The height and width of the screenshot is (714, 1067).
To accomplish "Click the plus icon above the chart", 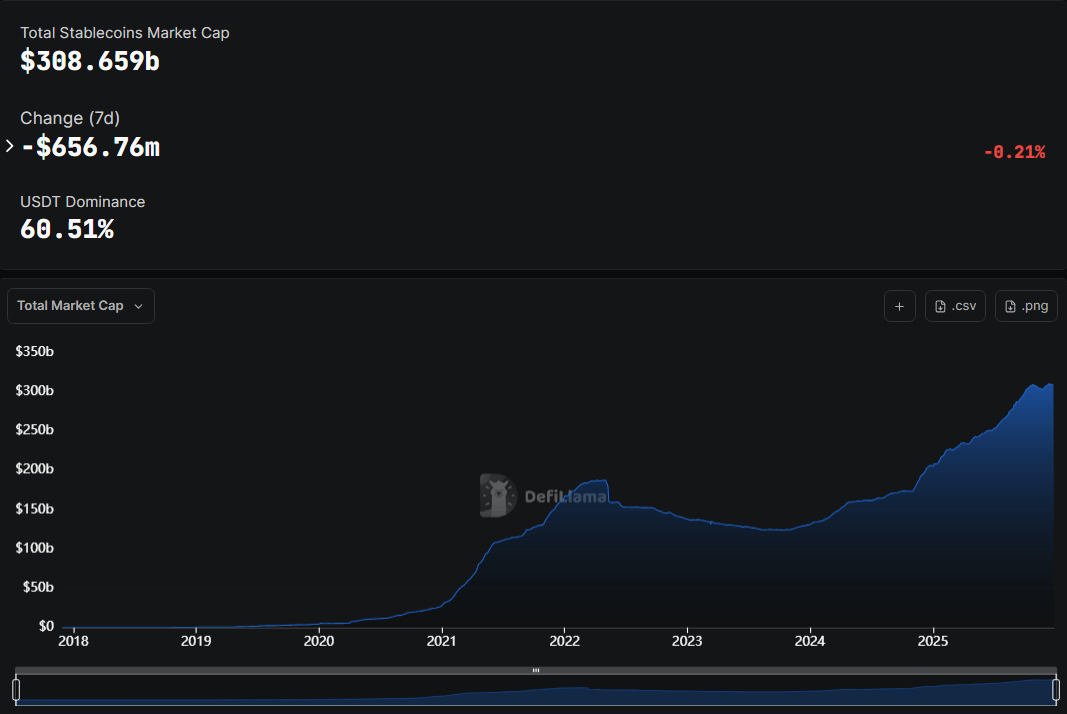I will pyautogui.click(x=899, y=306).
